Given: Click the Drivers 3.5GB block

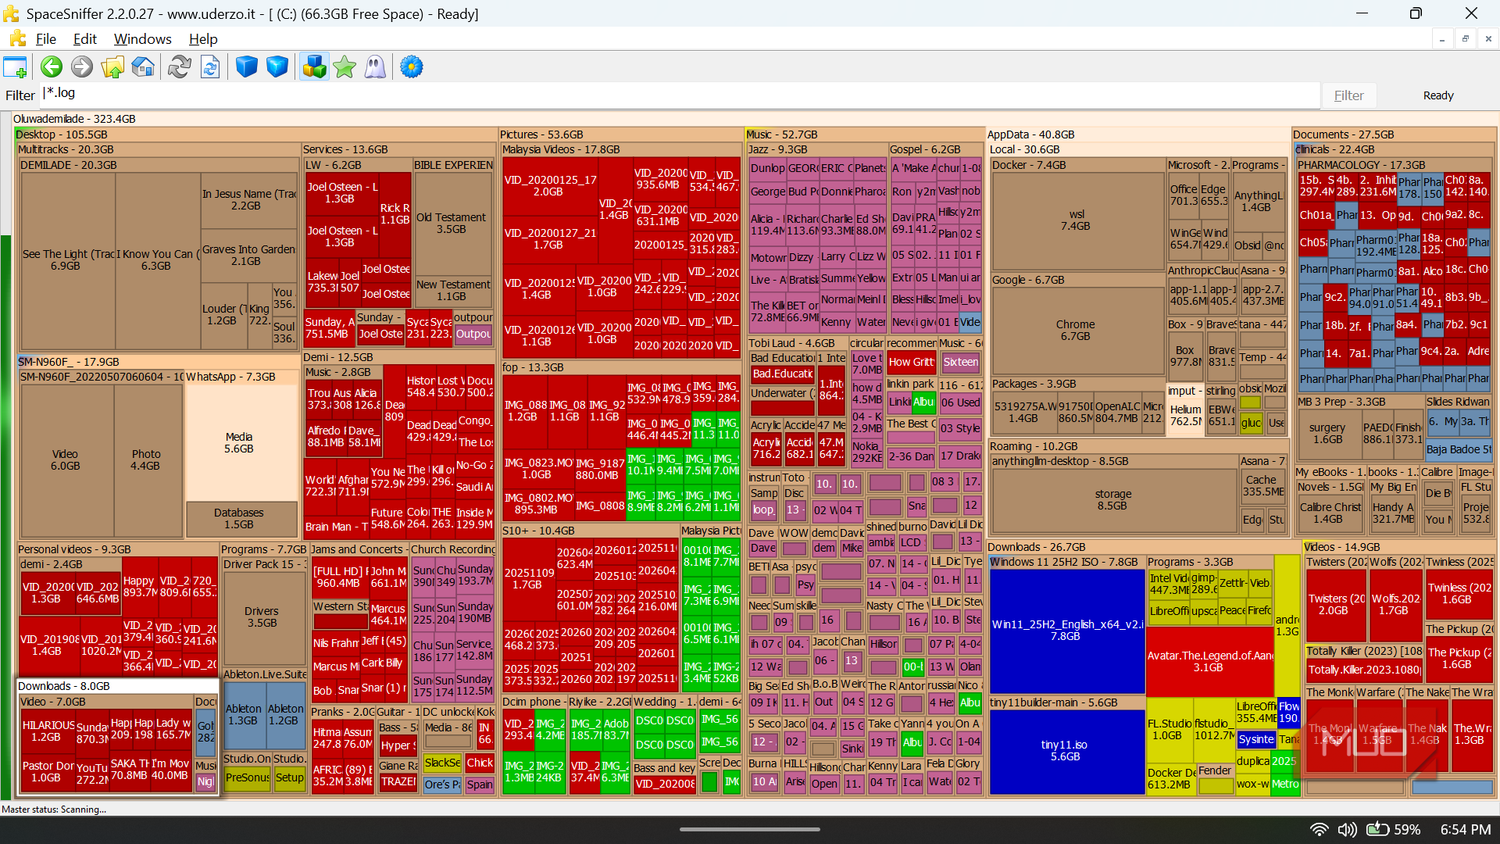Looking at the screenshot, I should pos(262,617).
